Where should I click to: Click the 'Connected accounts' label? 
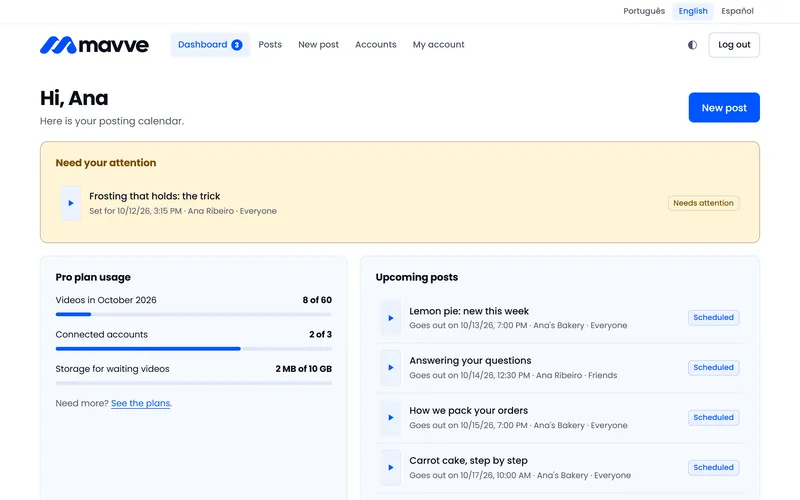click(102, 334)
